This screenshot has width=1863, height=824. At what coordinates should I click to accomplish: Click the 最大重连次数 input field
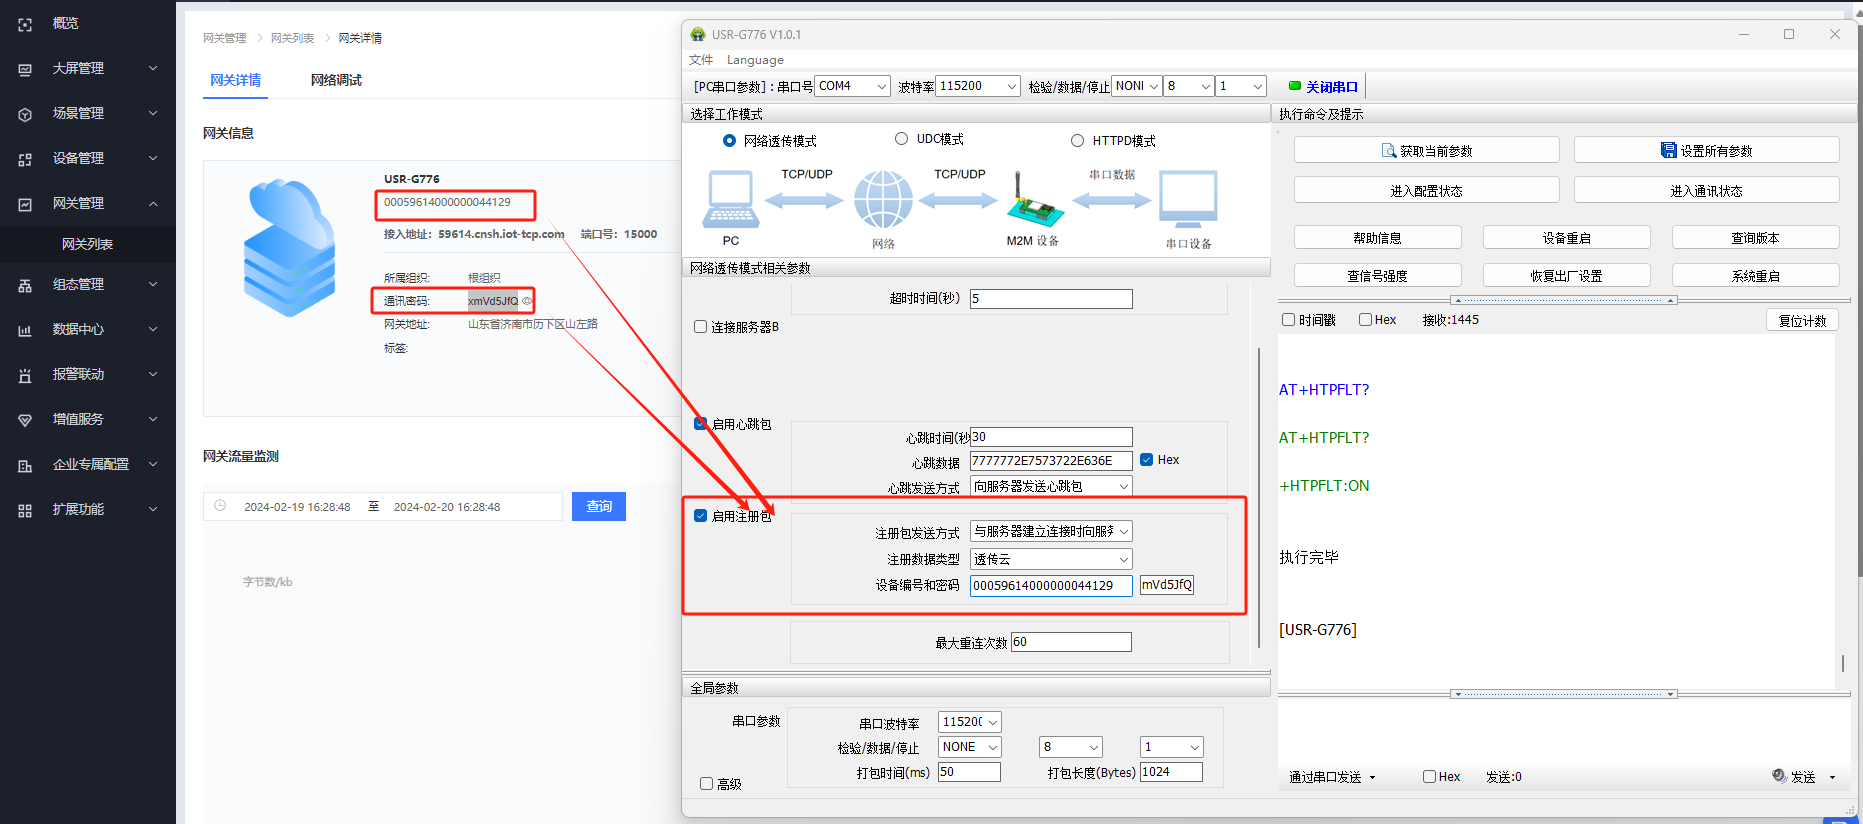point(1070,642)
